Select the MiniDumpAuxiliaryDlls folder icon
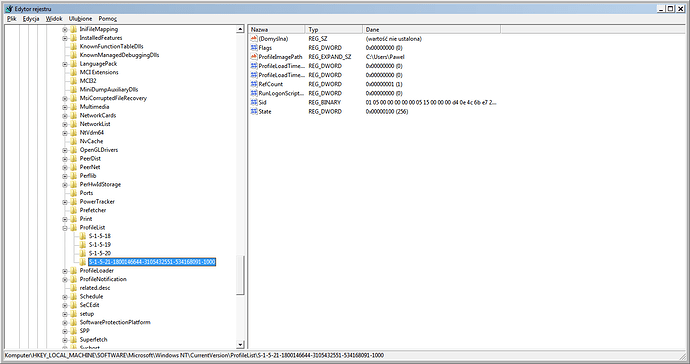The width and height of the screenshot is (690, 364). 73,90
